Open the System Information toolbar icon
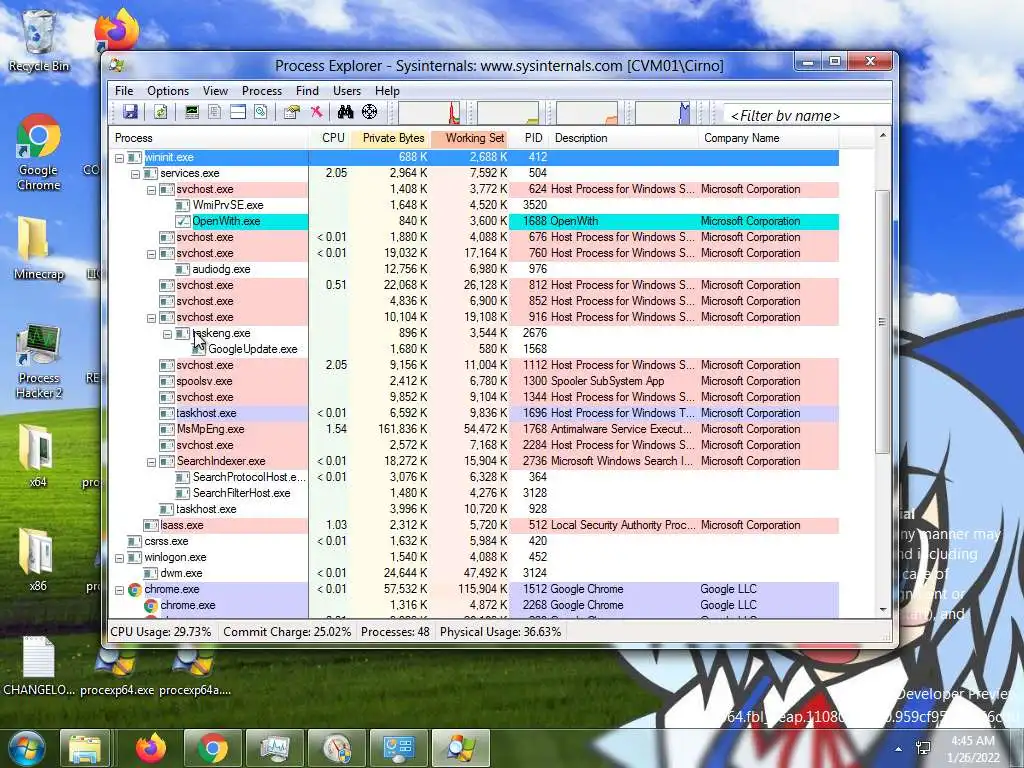The image size is (1024, 768). click(191, 112)
